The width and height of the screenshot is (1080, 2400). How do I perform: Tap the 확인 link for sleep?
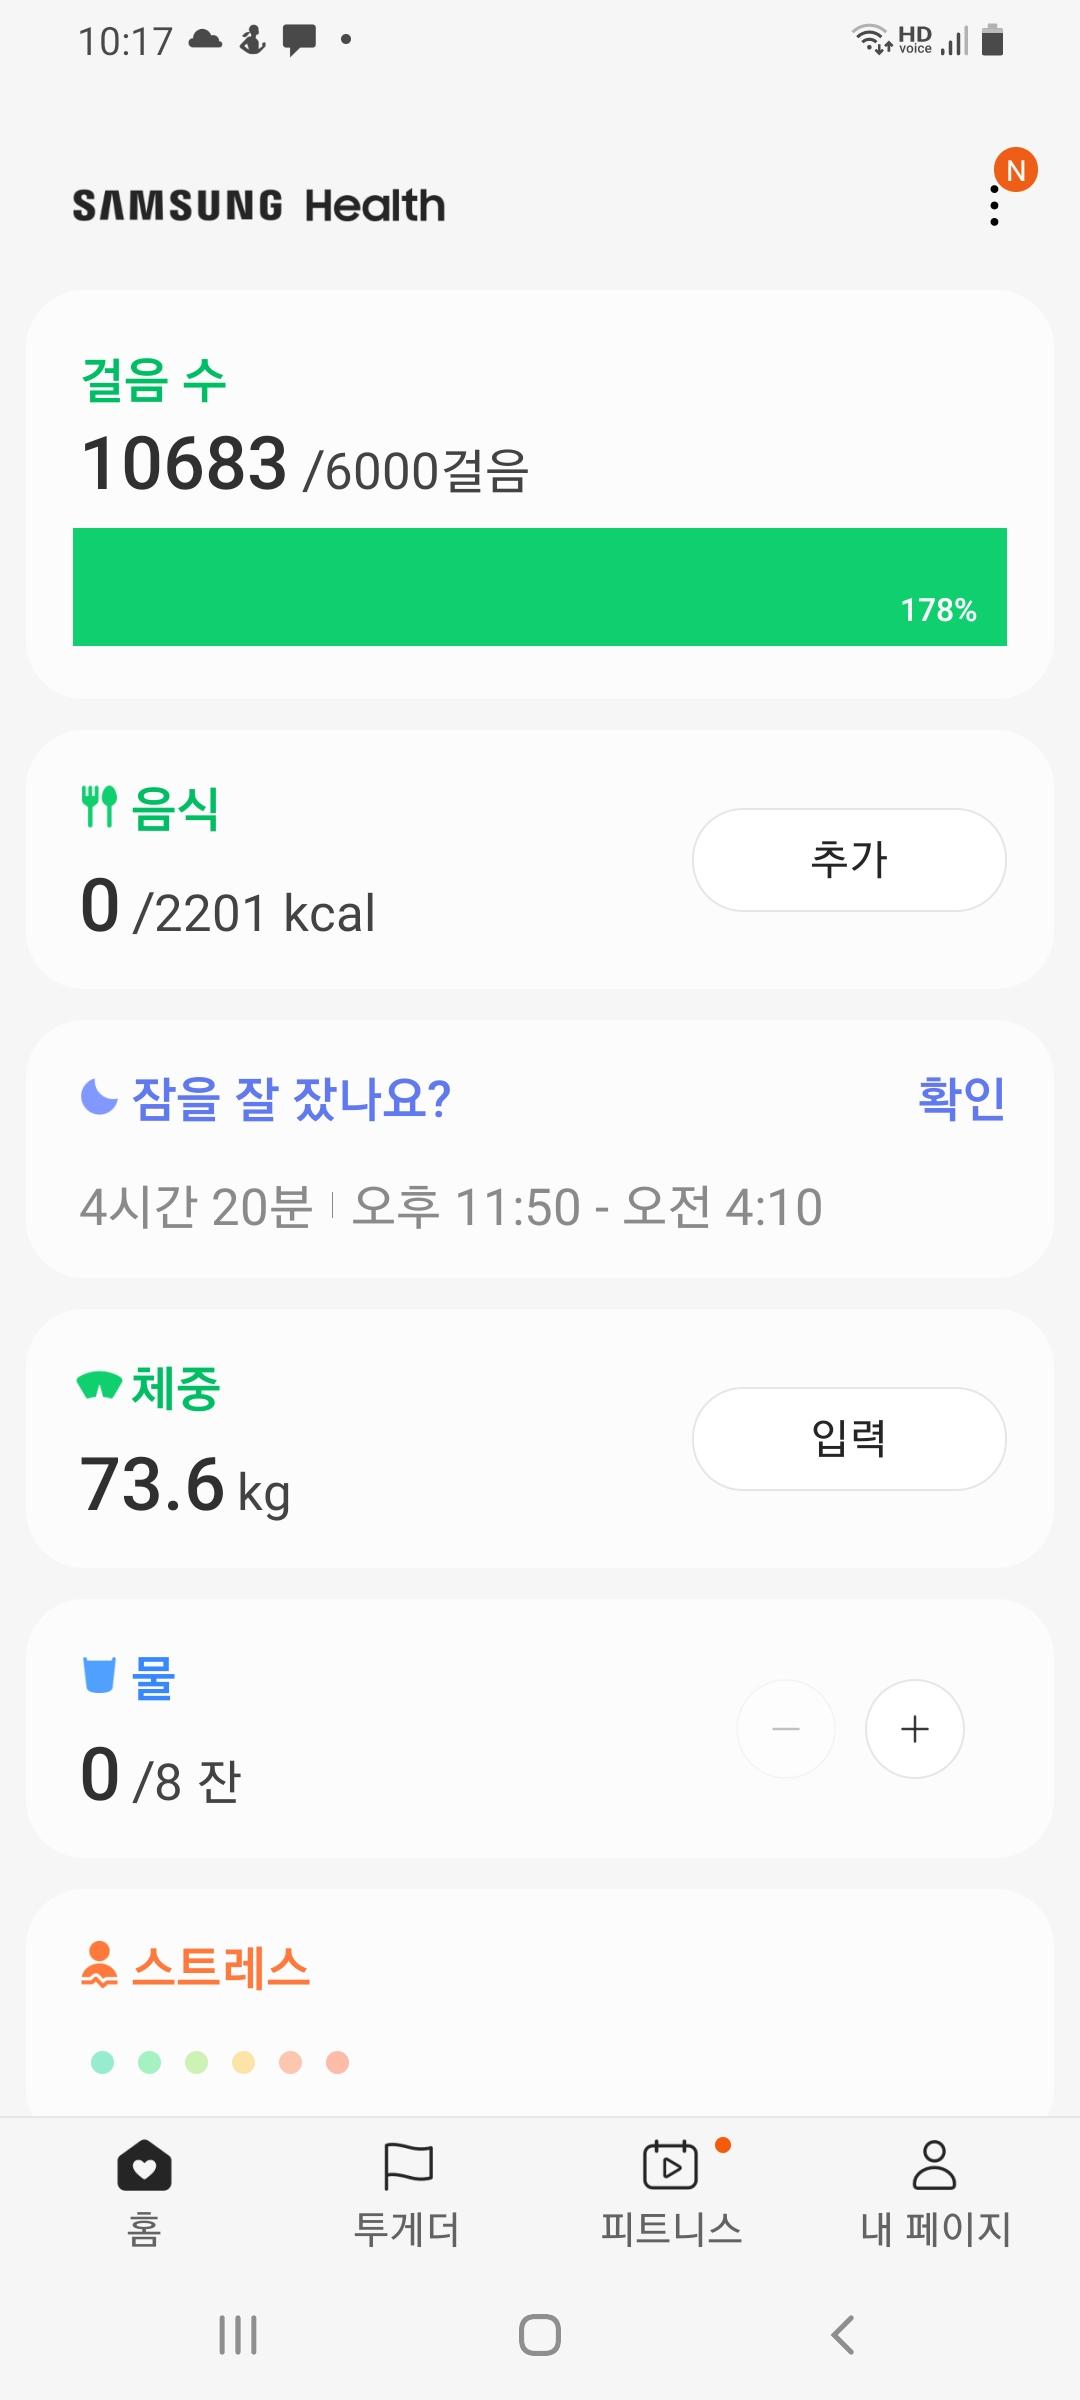point(961,1098)
